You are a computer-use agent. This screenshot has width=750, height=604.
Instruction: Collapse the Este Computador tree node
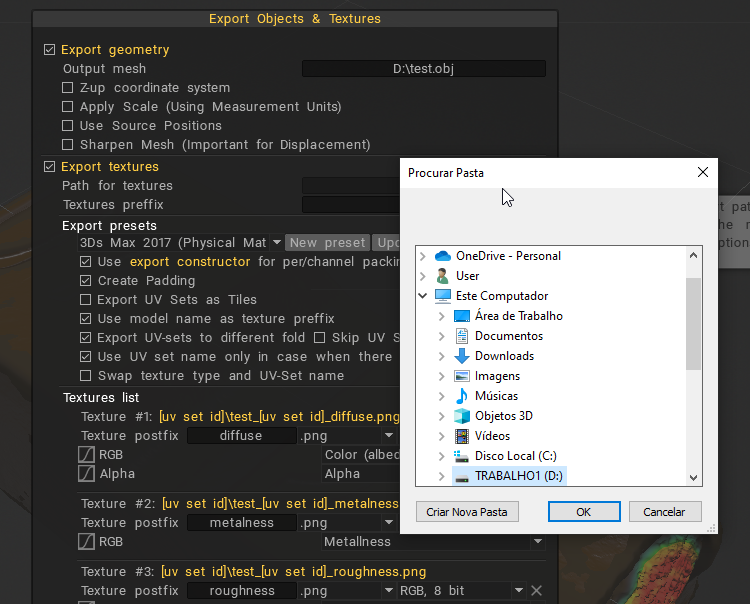pyautogui.click(x=424, y=296)
